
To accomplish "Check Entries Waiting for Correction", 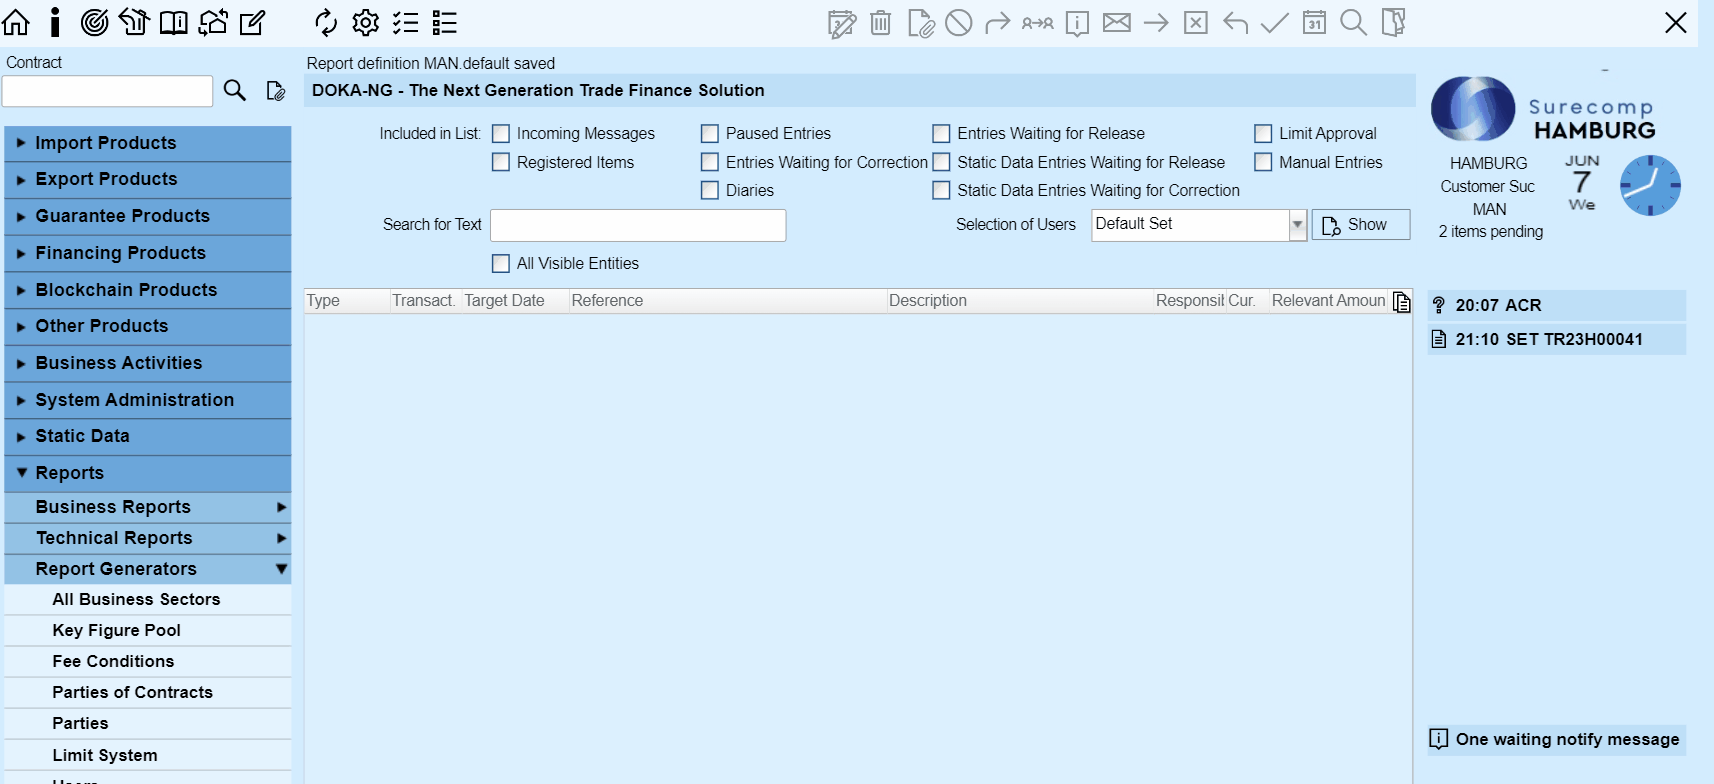I will 710,162.
